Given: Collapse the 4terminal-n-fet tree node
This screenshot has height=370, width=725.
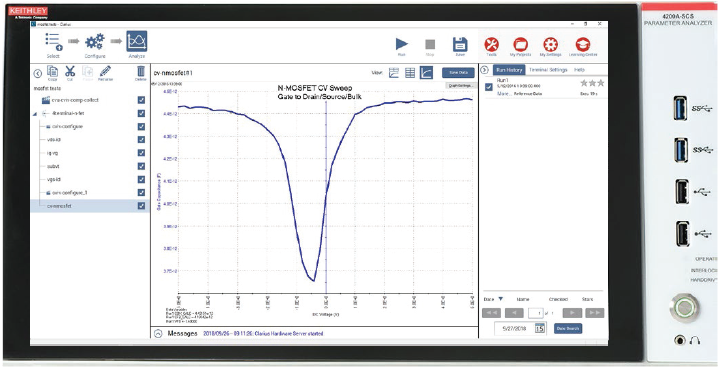Looking at the screenshot, I should click(x=35, y=114).
